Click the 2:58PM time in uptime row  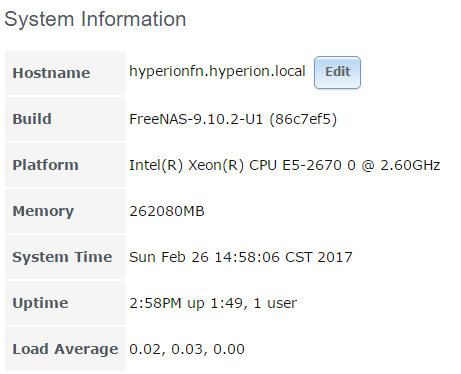(155, 303)
